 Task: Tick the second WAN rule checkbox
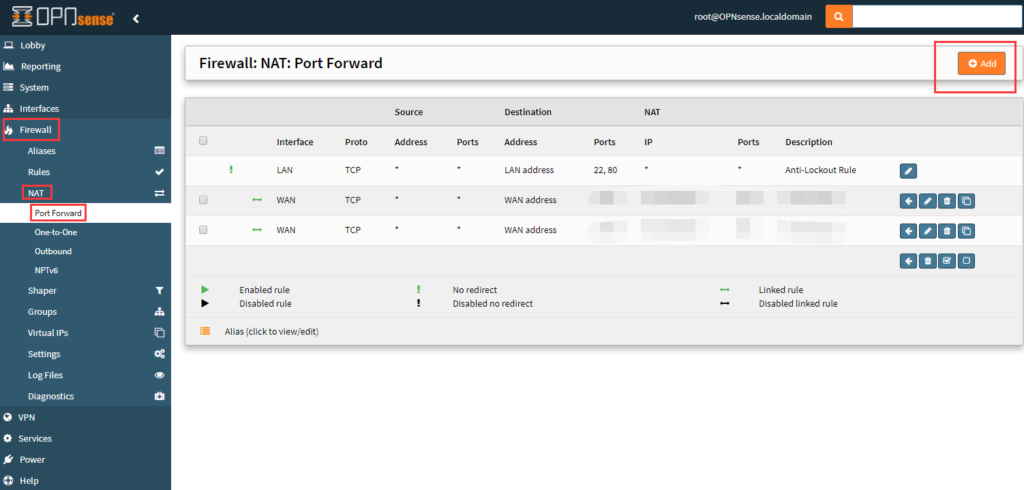click(203, 230)
